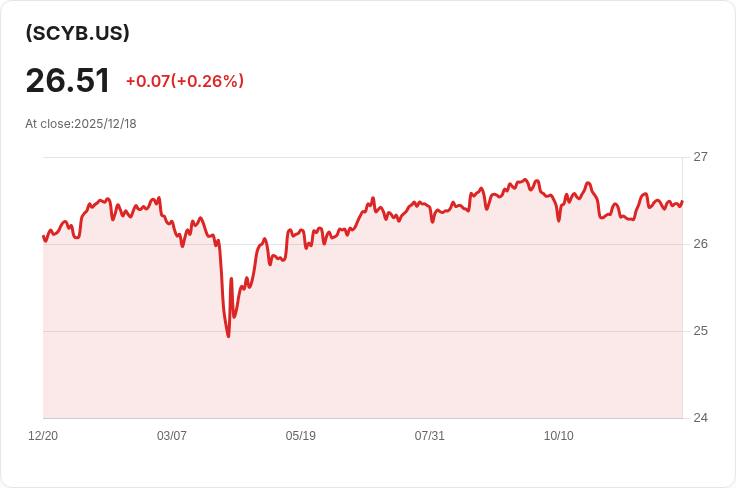Image resolution: width=736 pixels, height=488 pixels.
Task: Click the 27 y-axis label
Action: coord(700,157)
